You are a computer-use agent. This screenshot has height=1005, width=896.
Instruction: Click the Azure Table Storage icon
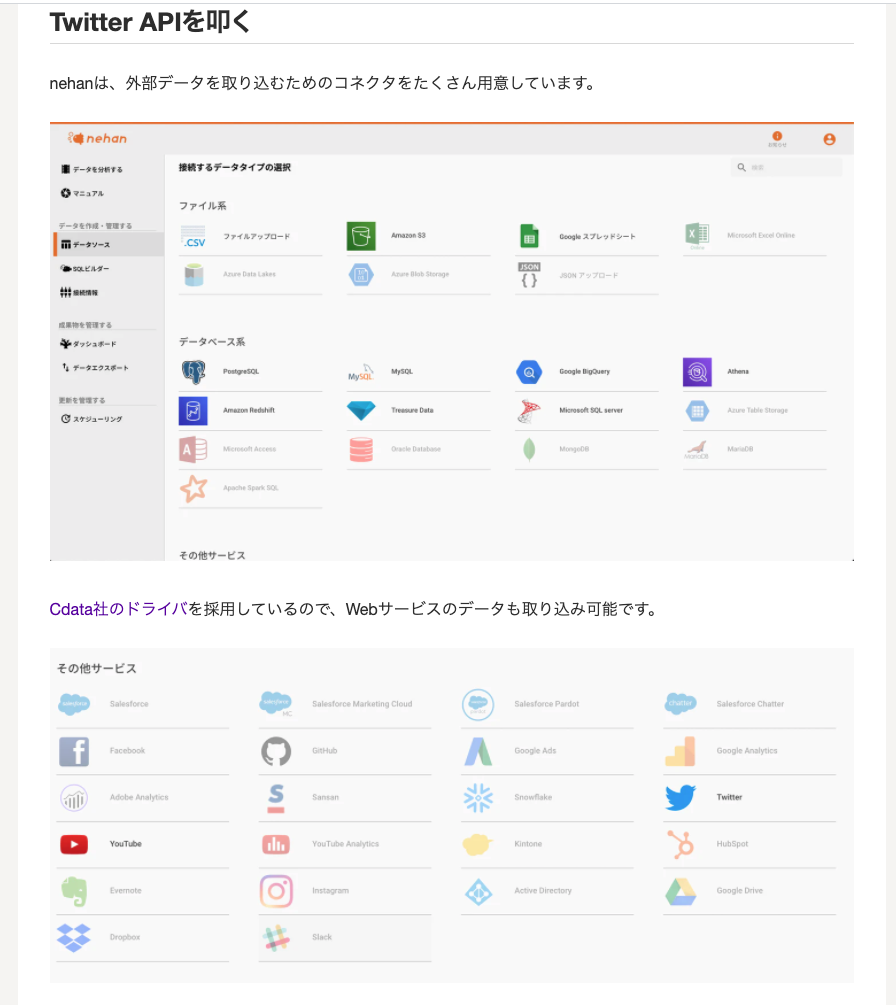(x=697, y=411)
